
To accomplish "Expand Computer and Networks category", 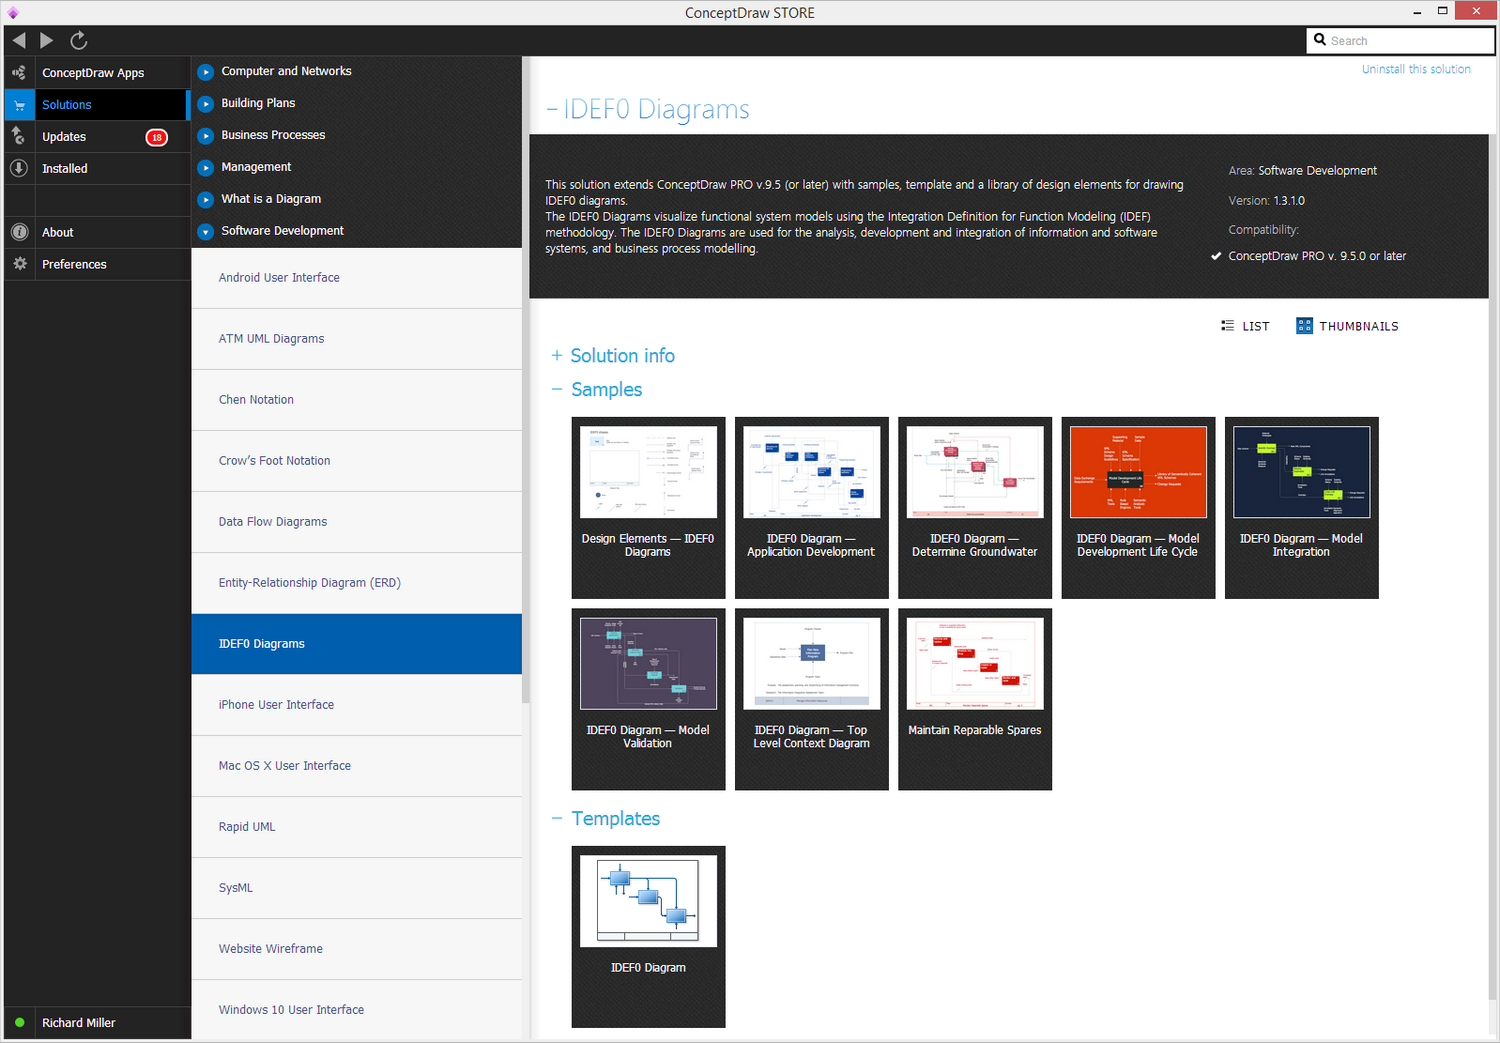I will [x=206, y=72].
